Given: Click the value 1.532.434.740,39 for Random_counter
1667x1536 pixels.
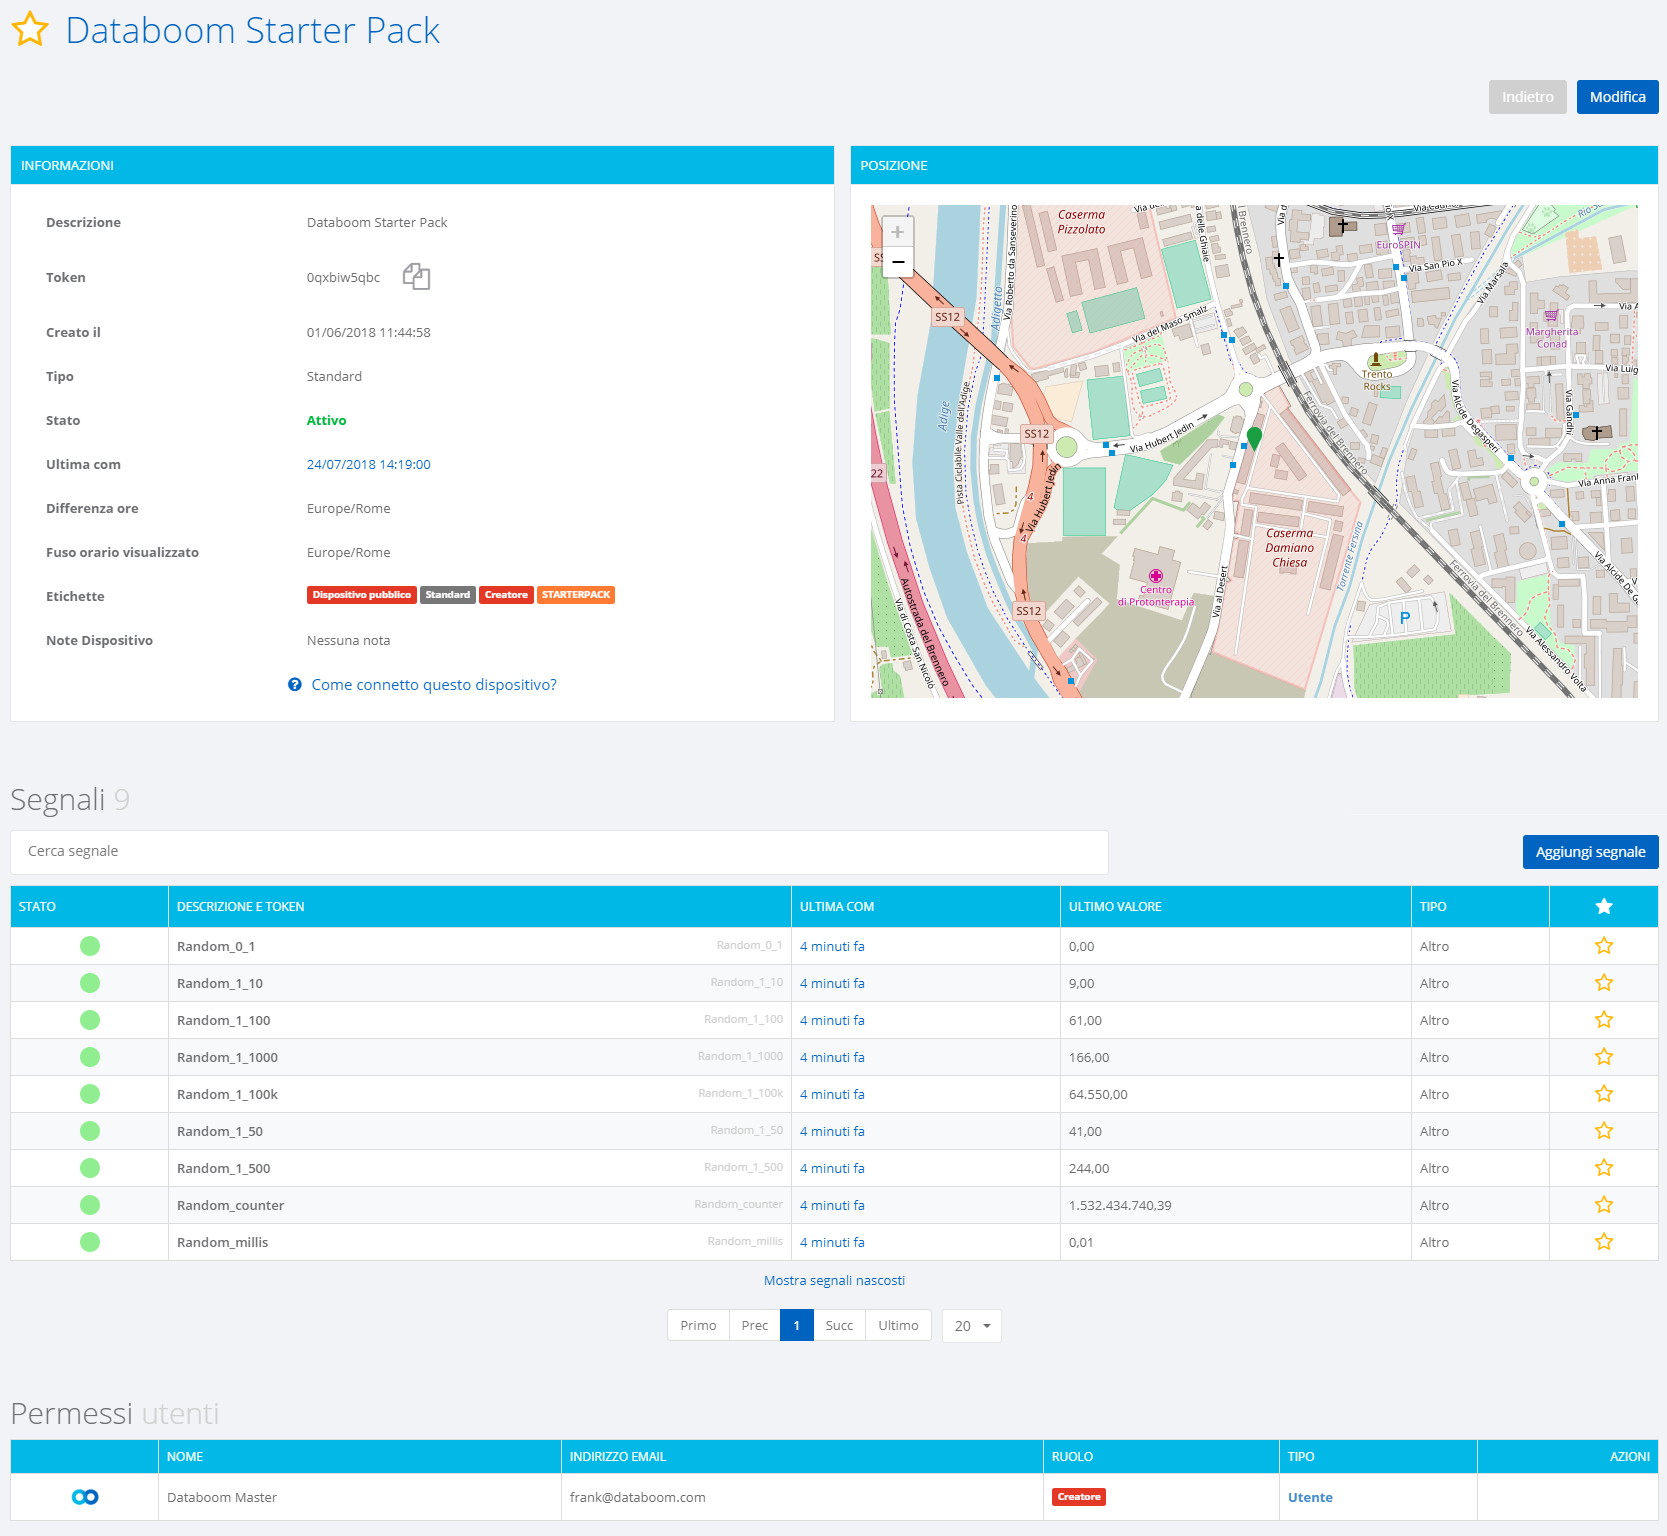Looking at the screenshot, I should [1120, 1206].
